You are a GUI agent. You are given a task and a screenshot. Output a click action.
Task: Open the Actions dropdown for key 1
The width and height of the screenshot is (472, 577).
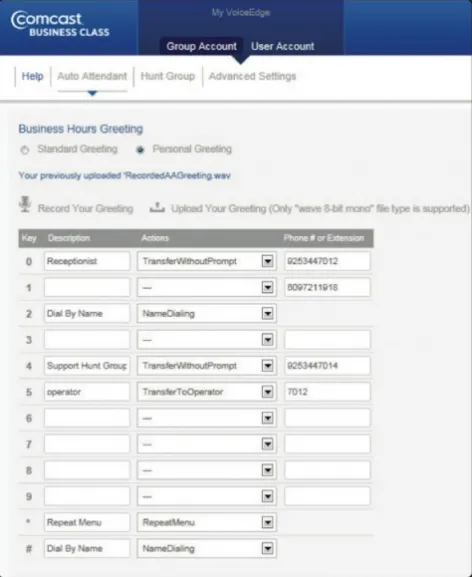207,287
